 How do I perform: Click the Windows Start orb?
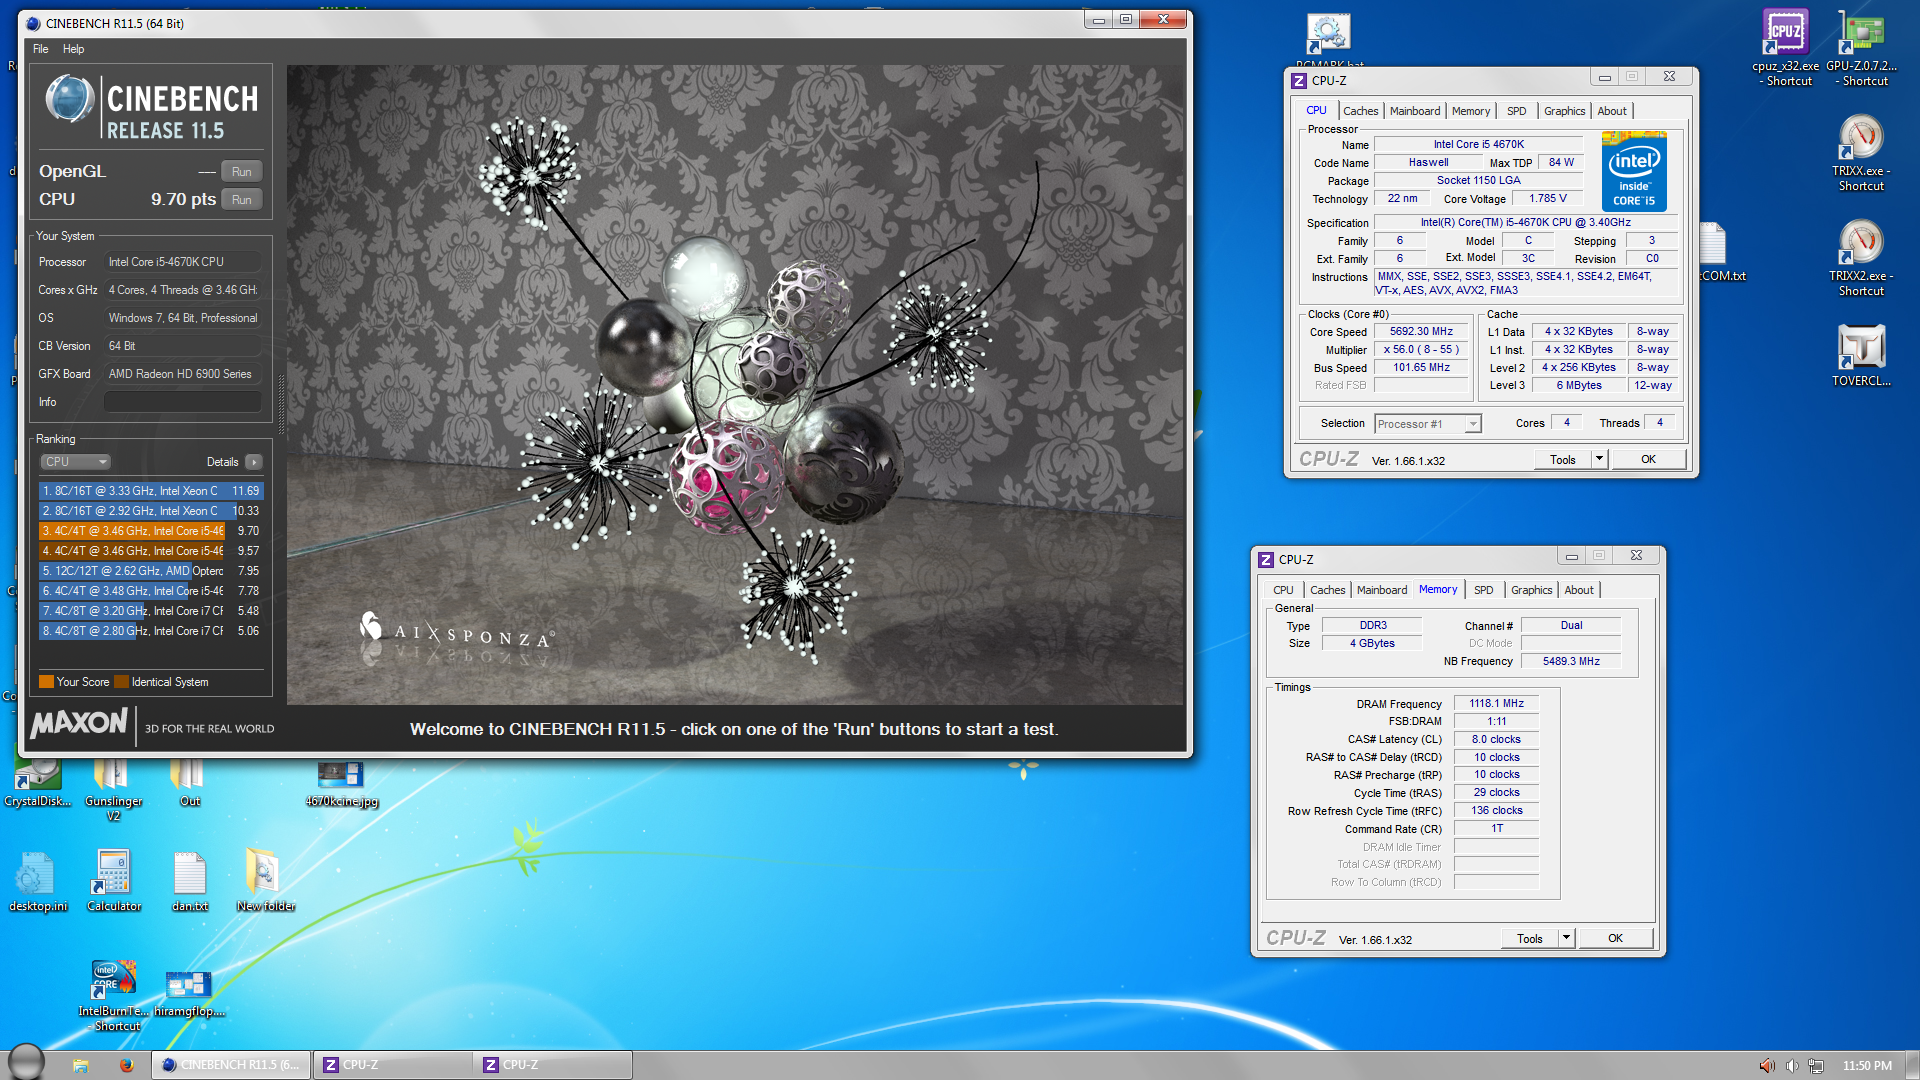tap(26, 1062)
